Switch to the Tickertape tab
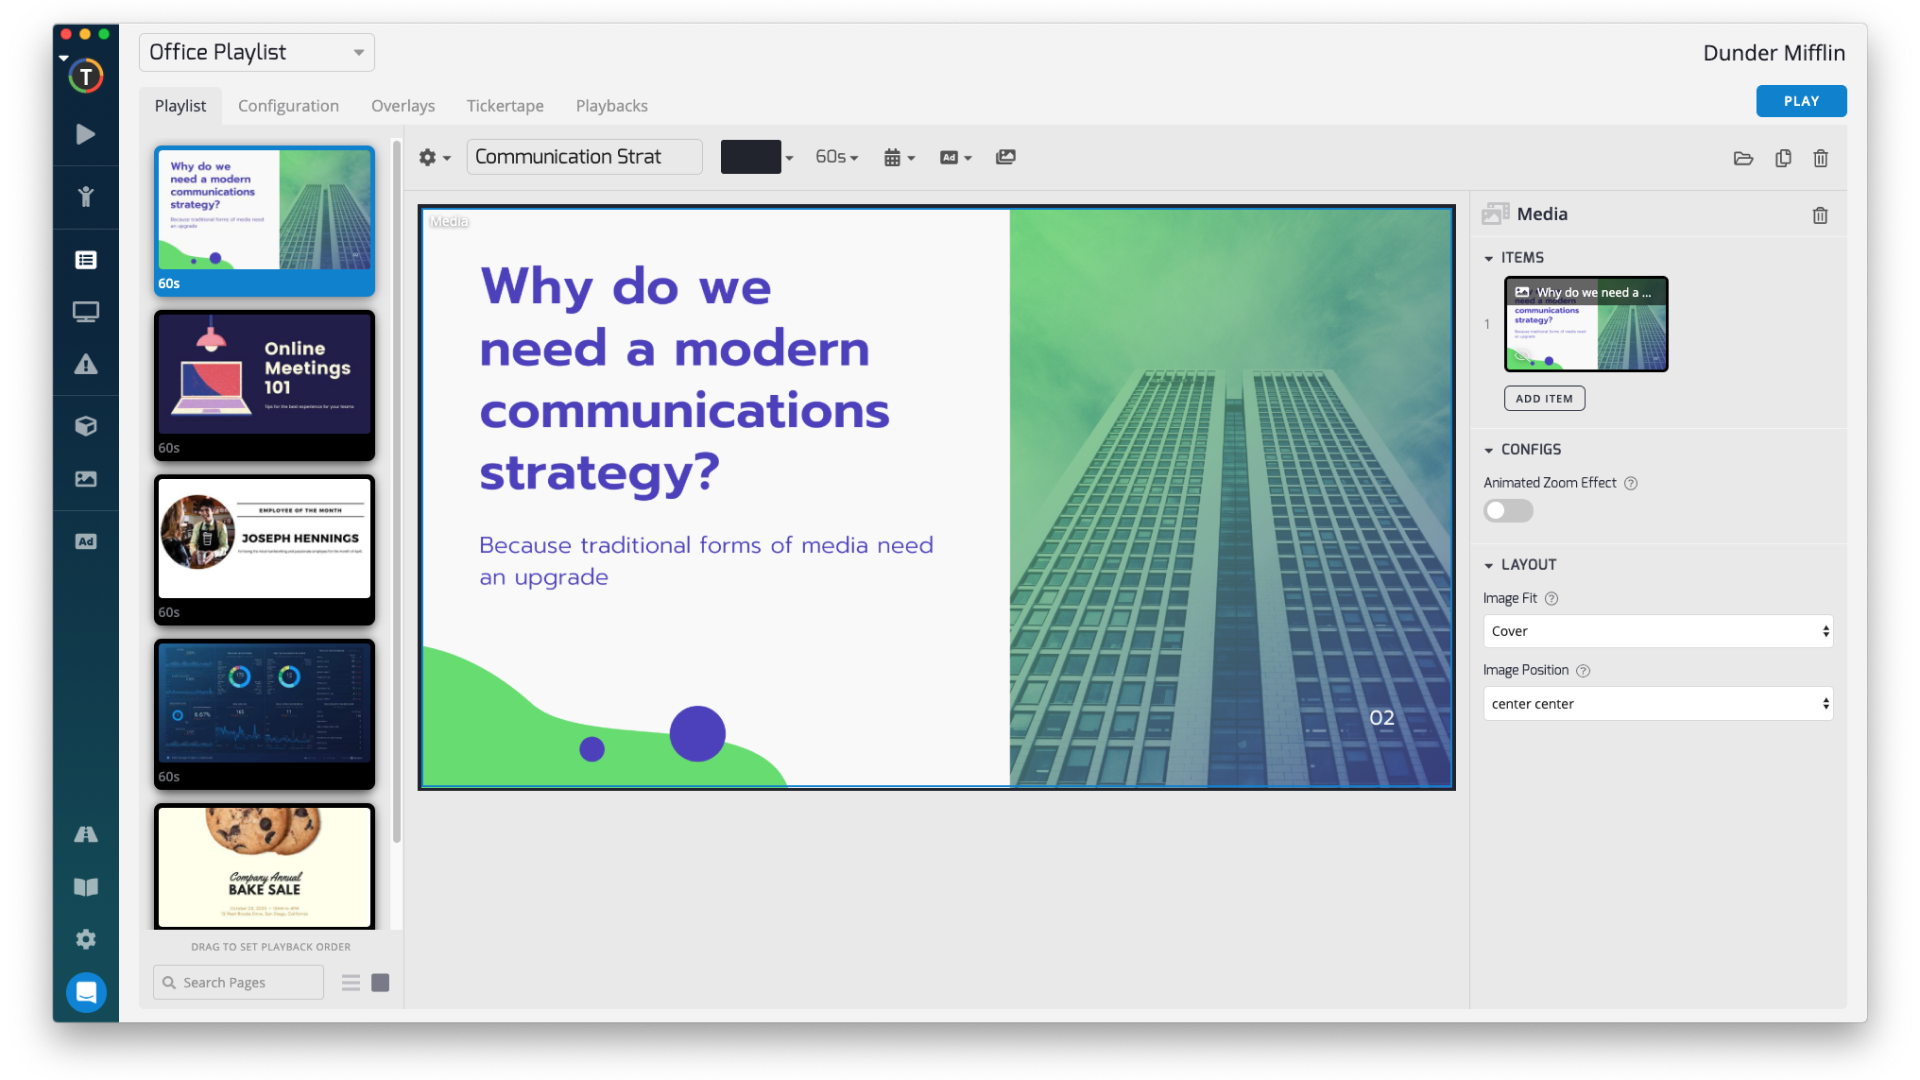 (505, 106)
